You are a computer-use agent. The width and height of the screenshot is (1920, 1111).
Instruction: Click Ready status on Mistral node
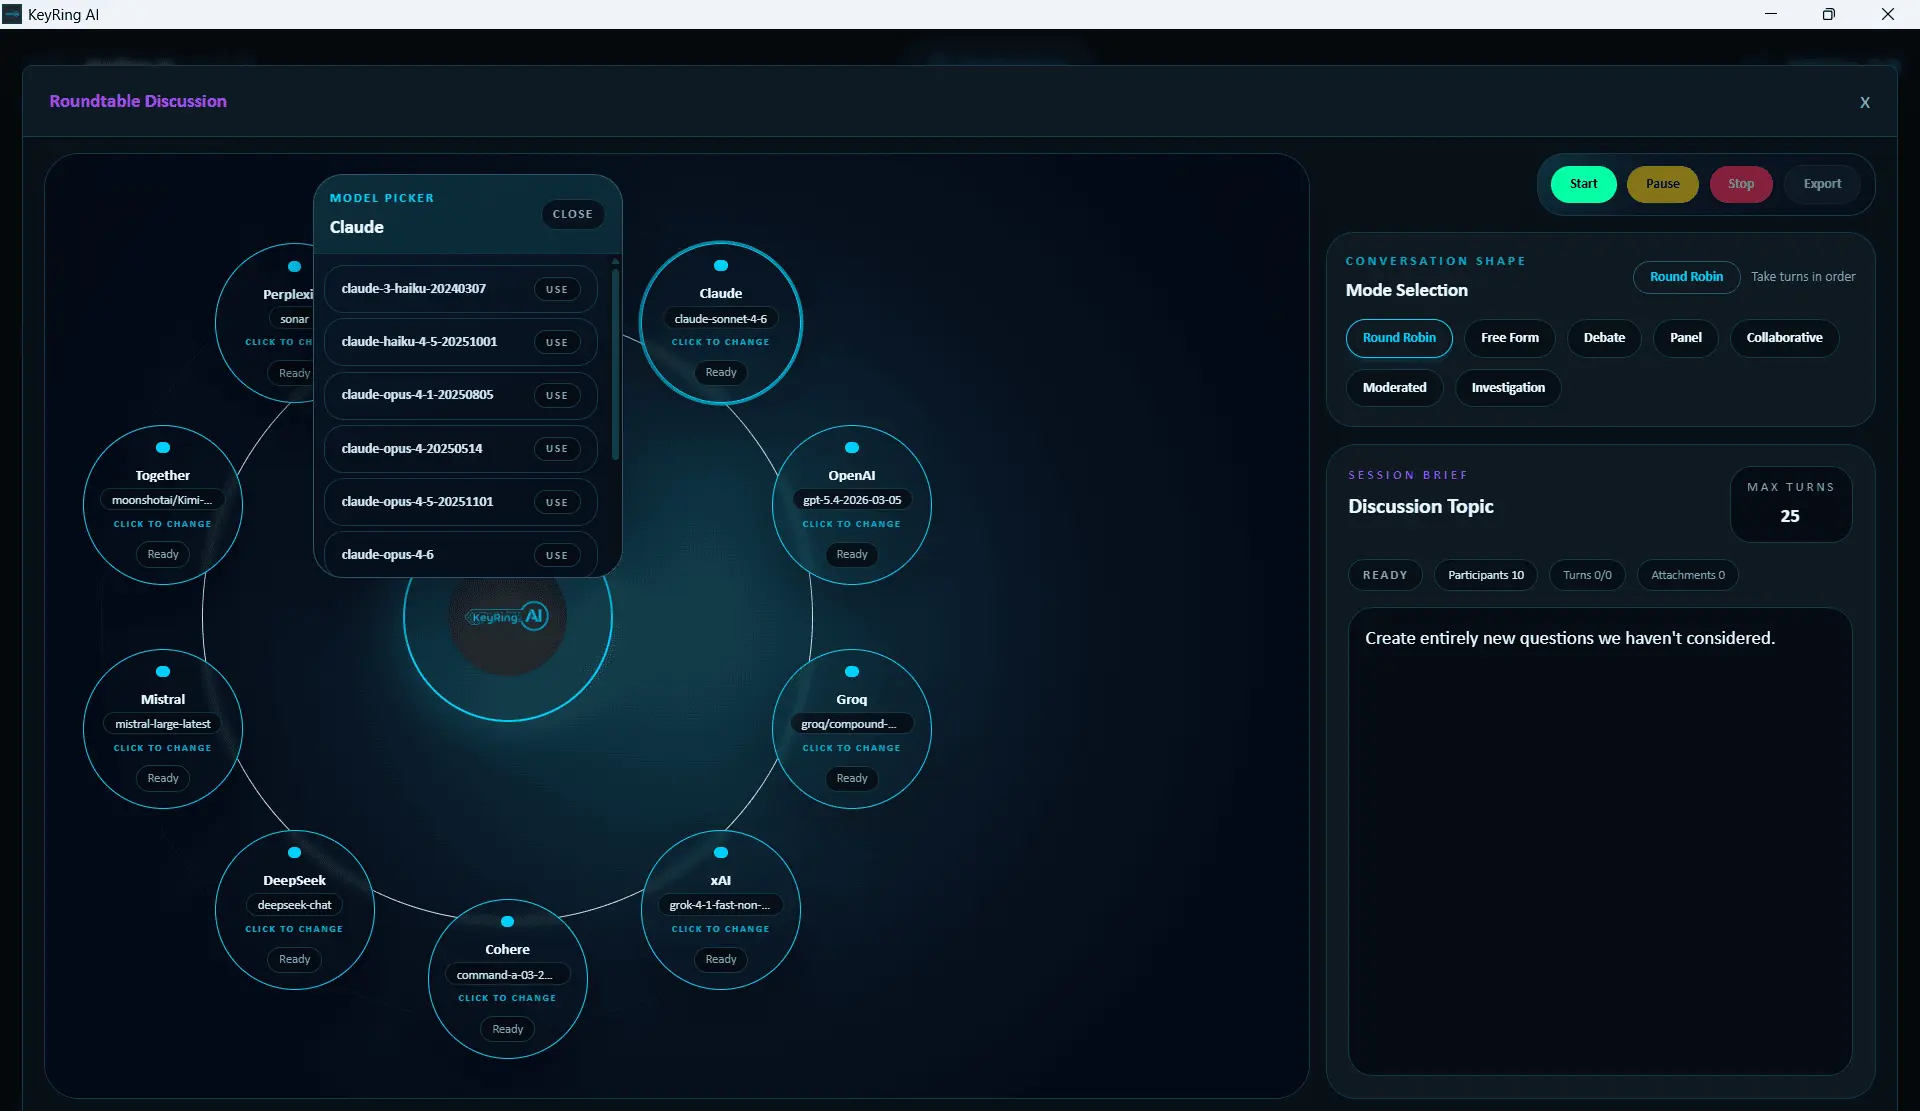[163, 779]
